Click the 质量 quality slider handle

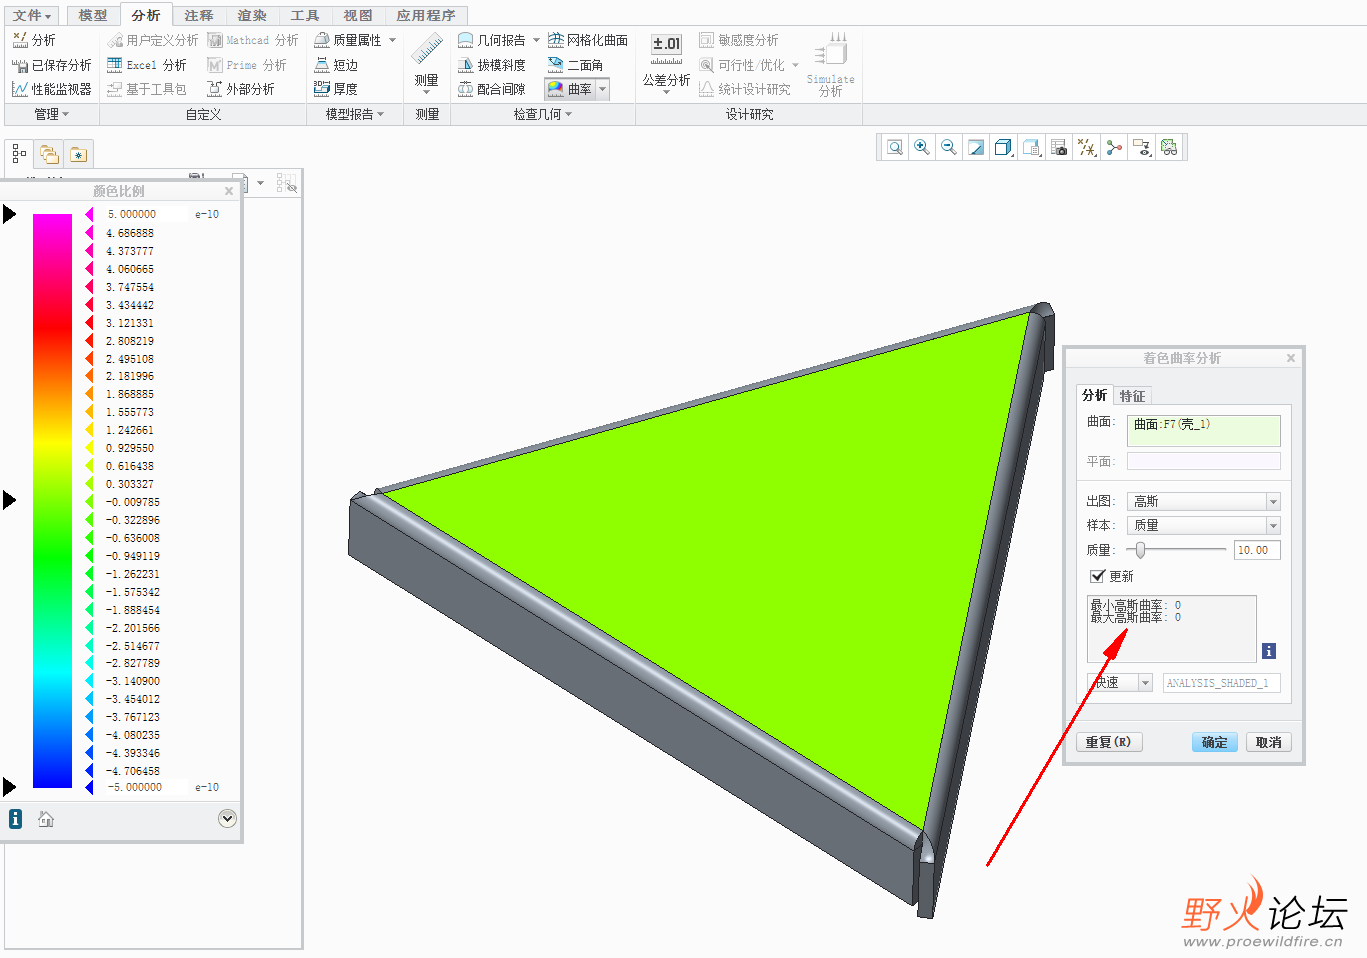click(x=1140, y=549)
